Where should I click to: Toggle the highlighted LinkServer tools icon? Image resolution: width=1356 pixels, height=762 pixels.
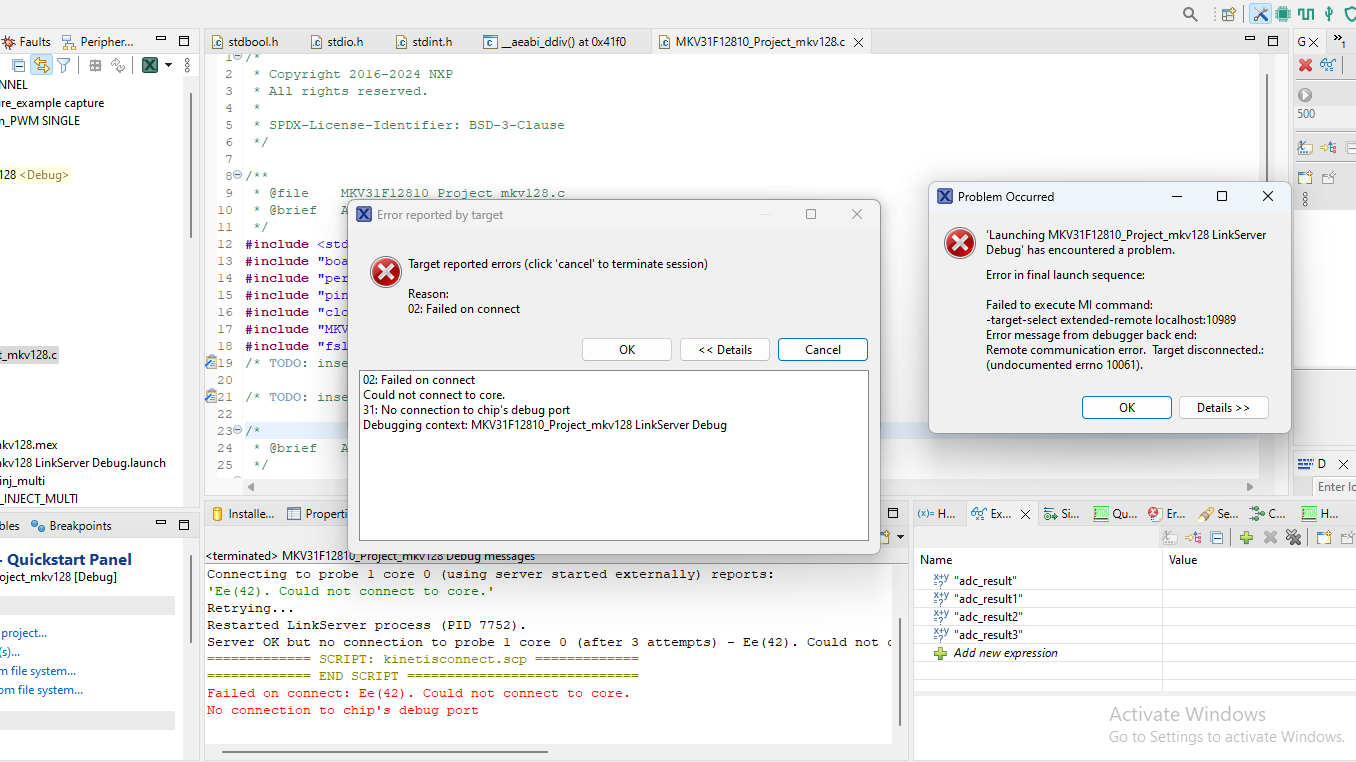[1258, 13]
